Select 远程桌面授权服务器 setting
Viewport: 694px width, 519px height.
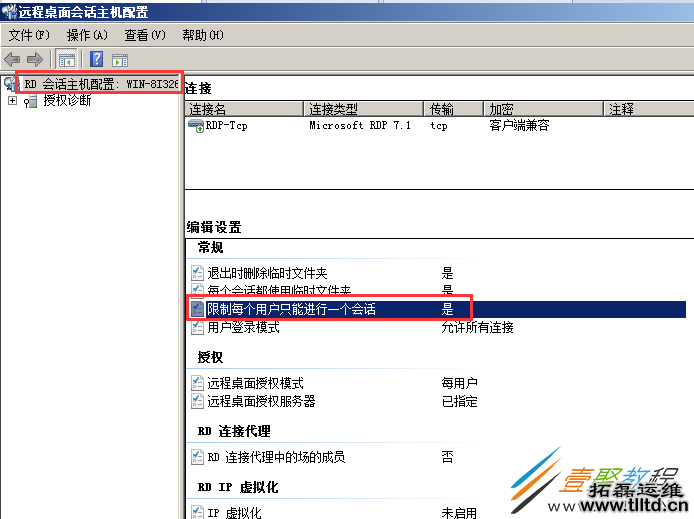click(261, 401)
